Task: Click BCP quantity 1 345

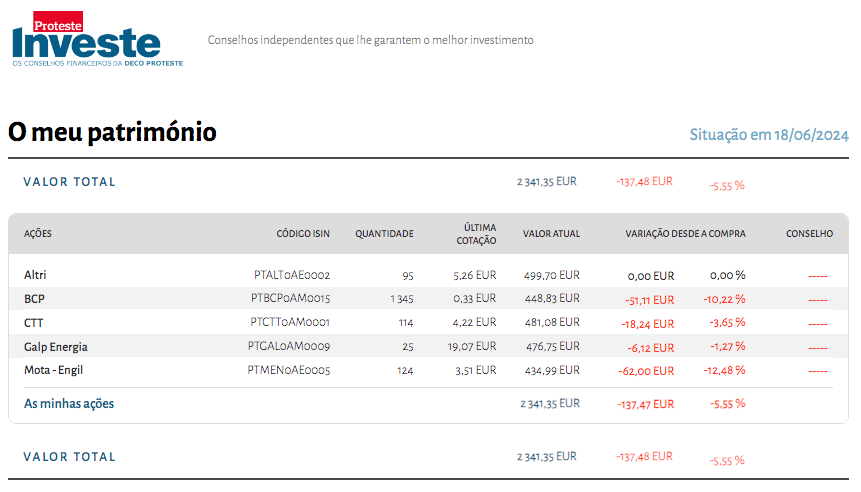Action: click(x=402, y=299)
